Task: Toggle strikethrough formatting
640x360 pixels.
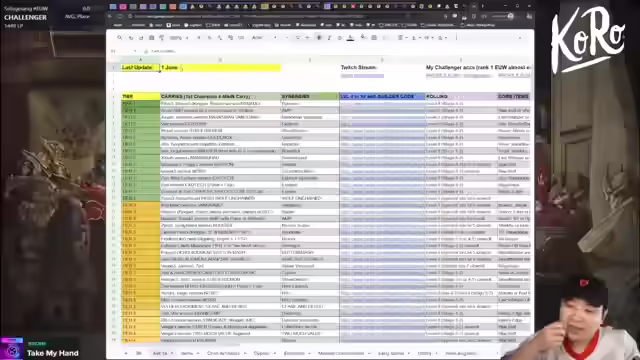Action: pyautogui.click(x=340, y=38)
